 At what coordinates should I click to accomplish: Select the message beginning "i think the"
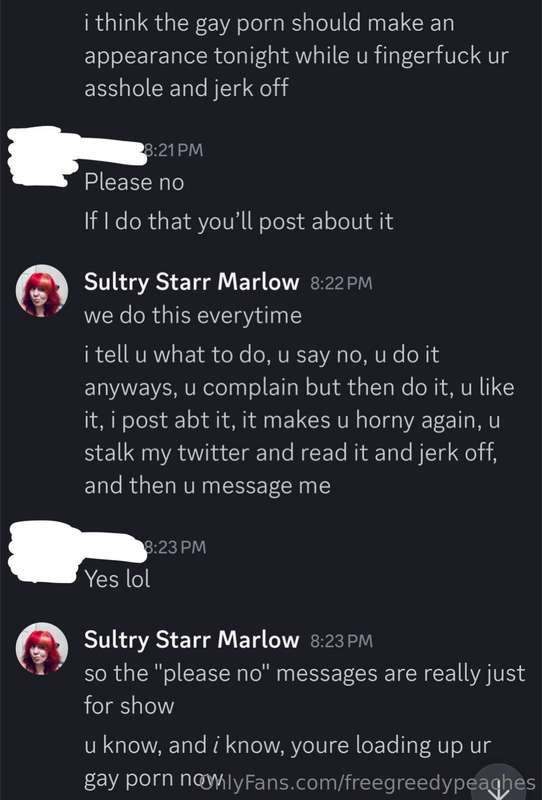coord(297,56)
